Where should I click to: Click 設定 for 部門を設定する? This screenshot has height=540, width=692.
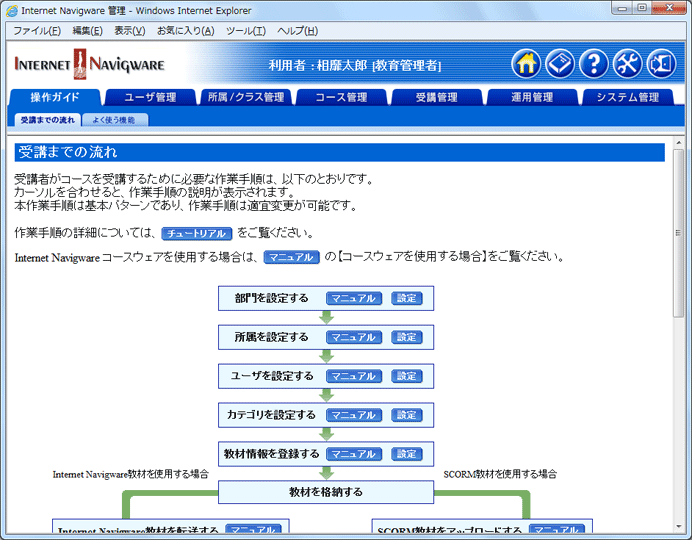tap(406, 299)
